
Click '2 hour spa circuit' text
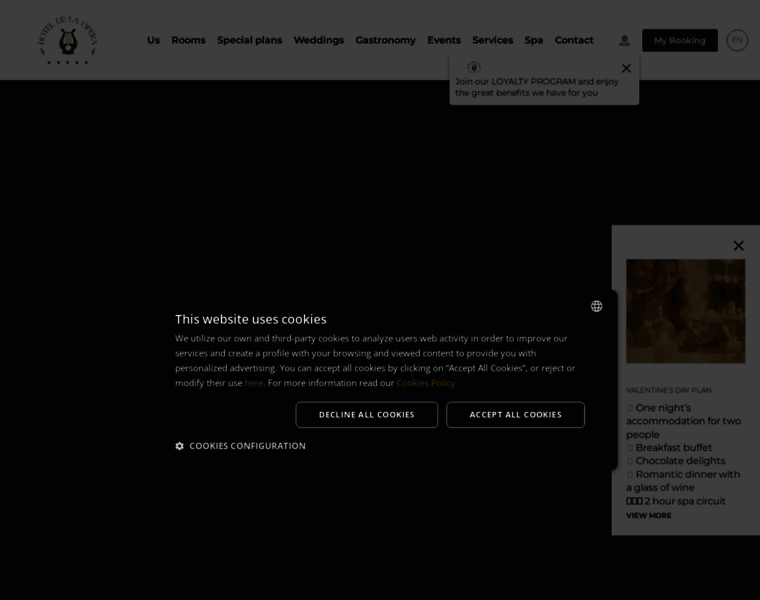coord(685,501)
